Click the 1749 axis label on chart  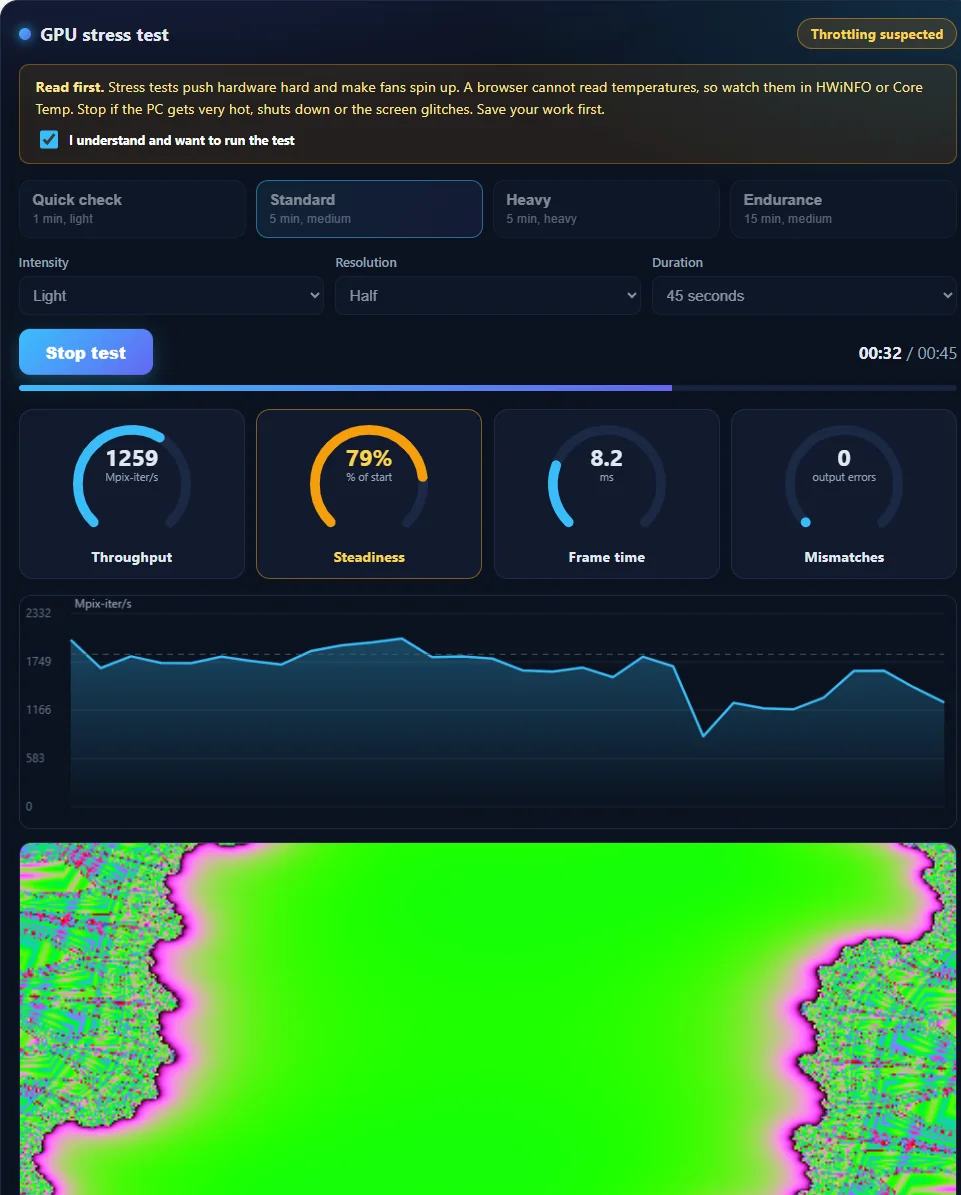pos(38,661)
